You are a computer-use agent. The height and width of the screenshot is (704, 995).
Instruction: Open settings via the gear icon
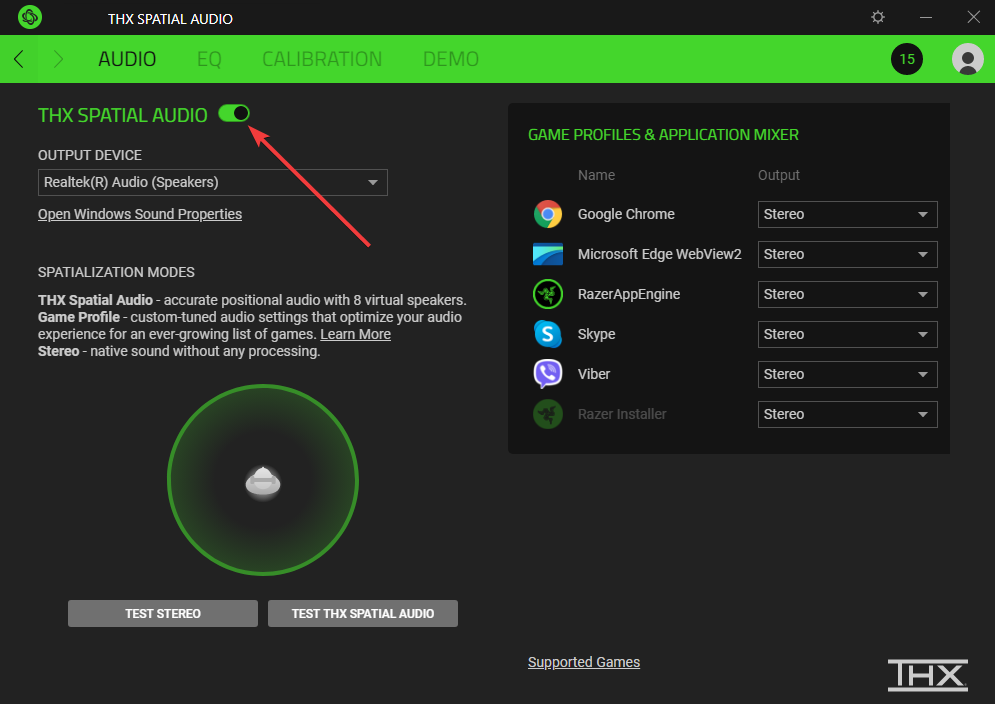(x=878, y=17)
